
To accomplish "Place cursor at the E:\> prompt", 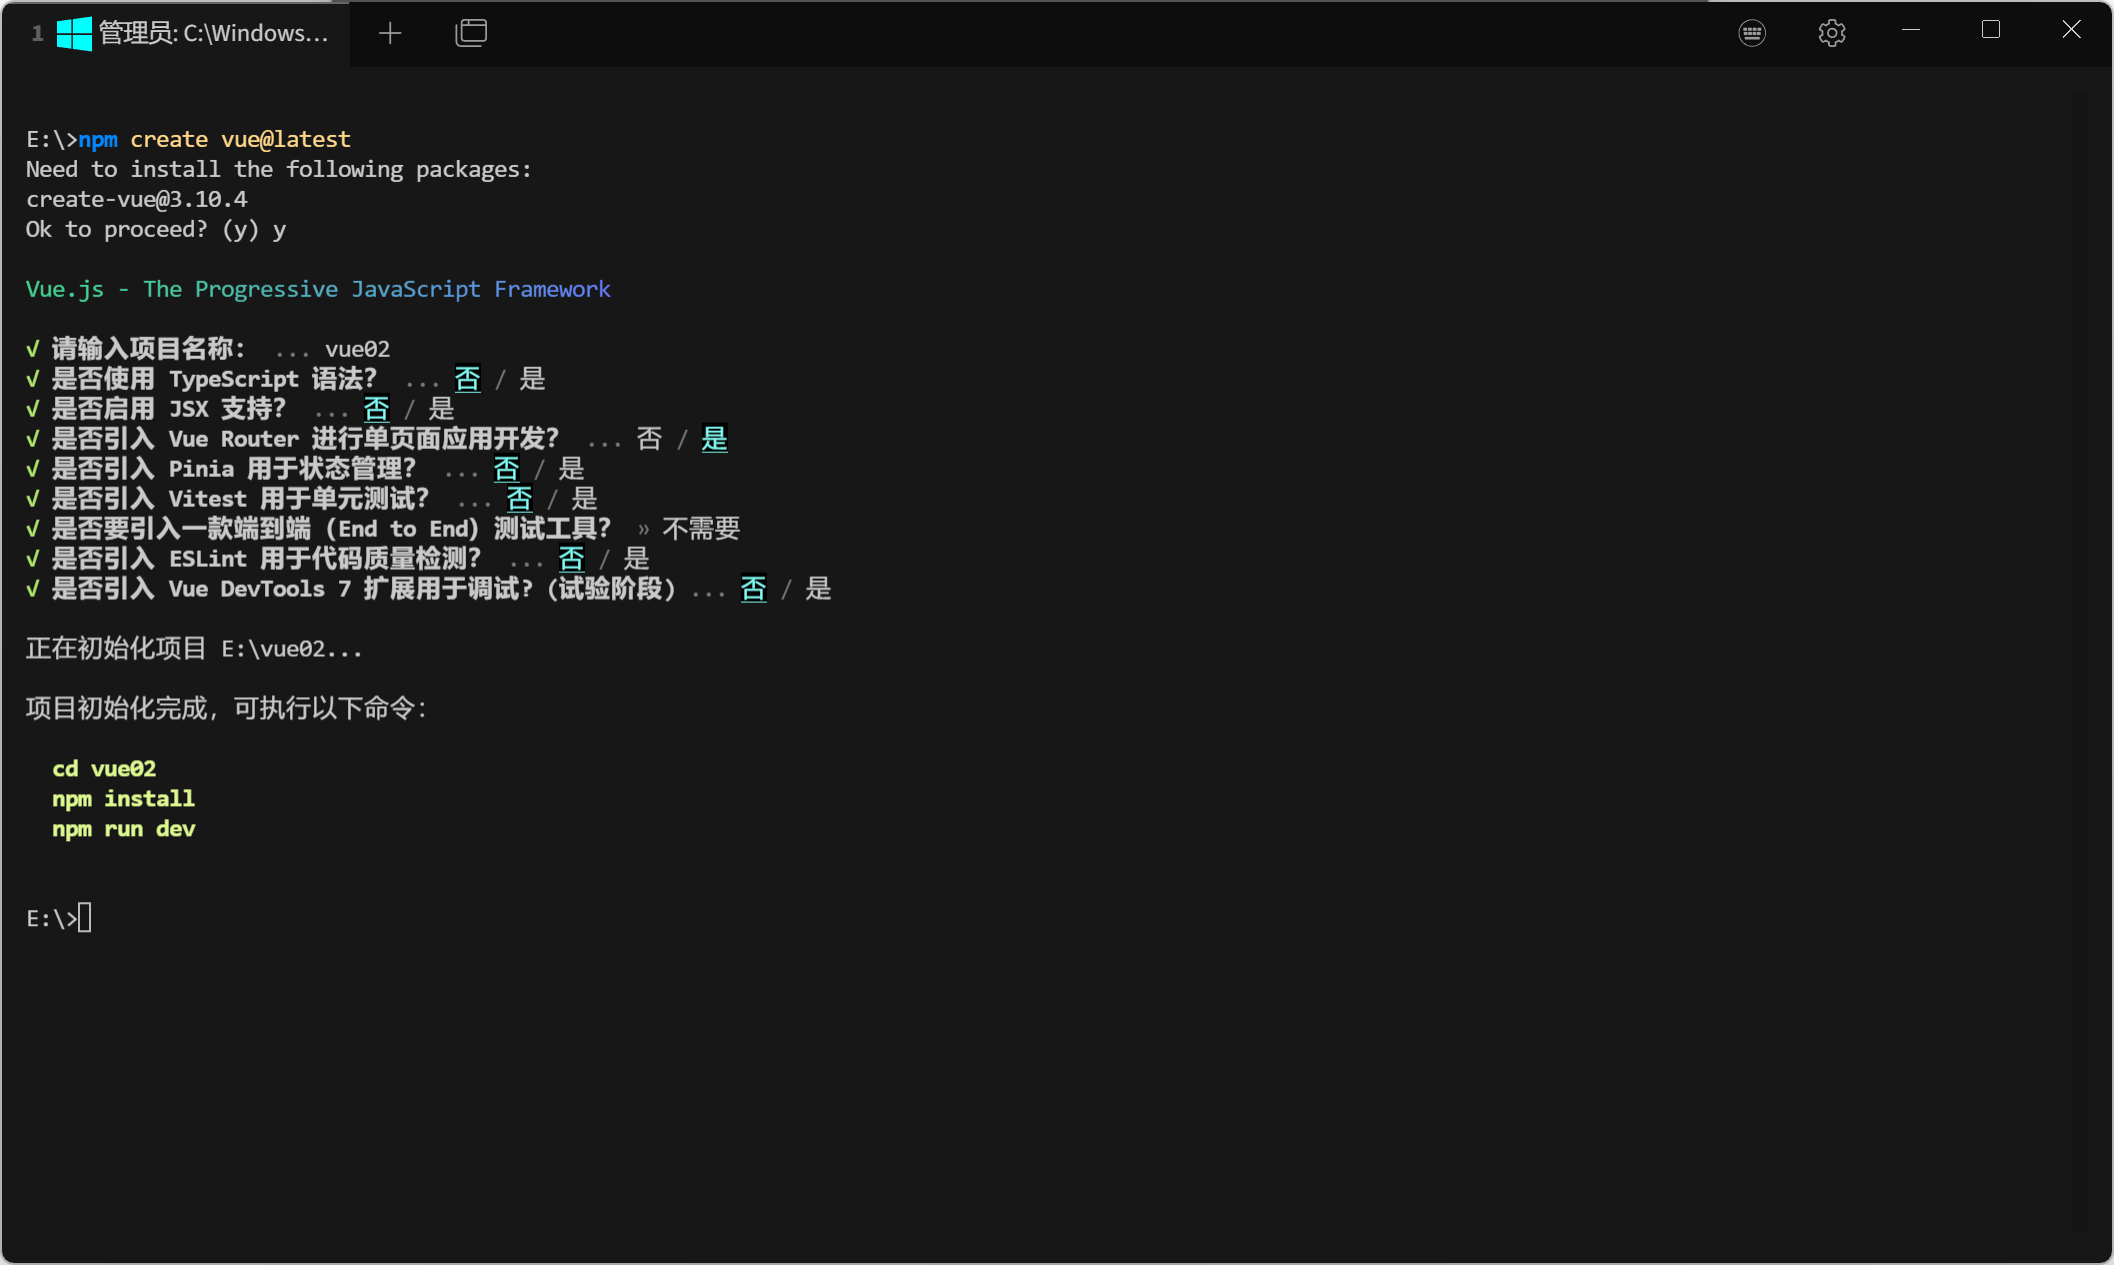I will pyautogui.click(x=58, y=917).
